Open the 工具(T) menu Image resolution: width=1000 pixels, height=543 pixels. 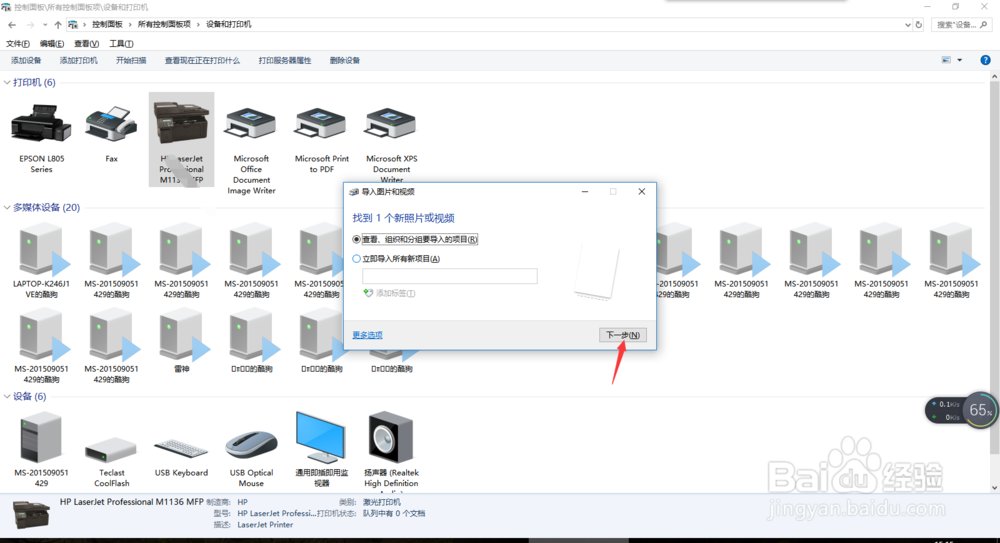coord(121,43)
